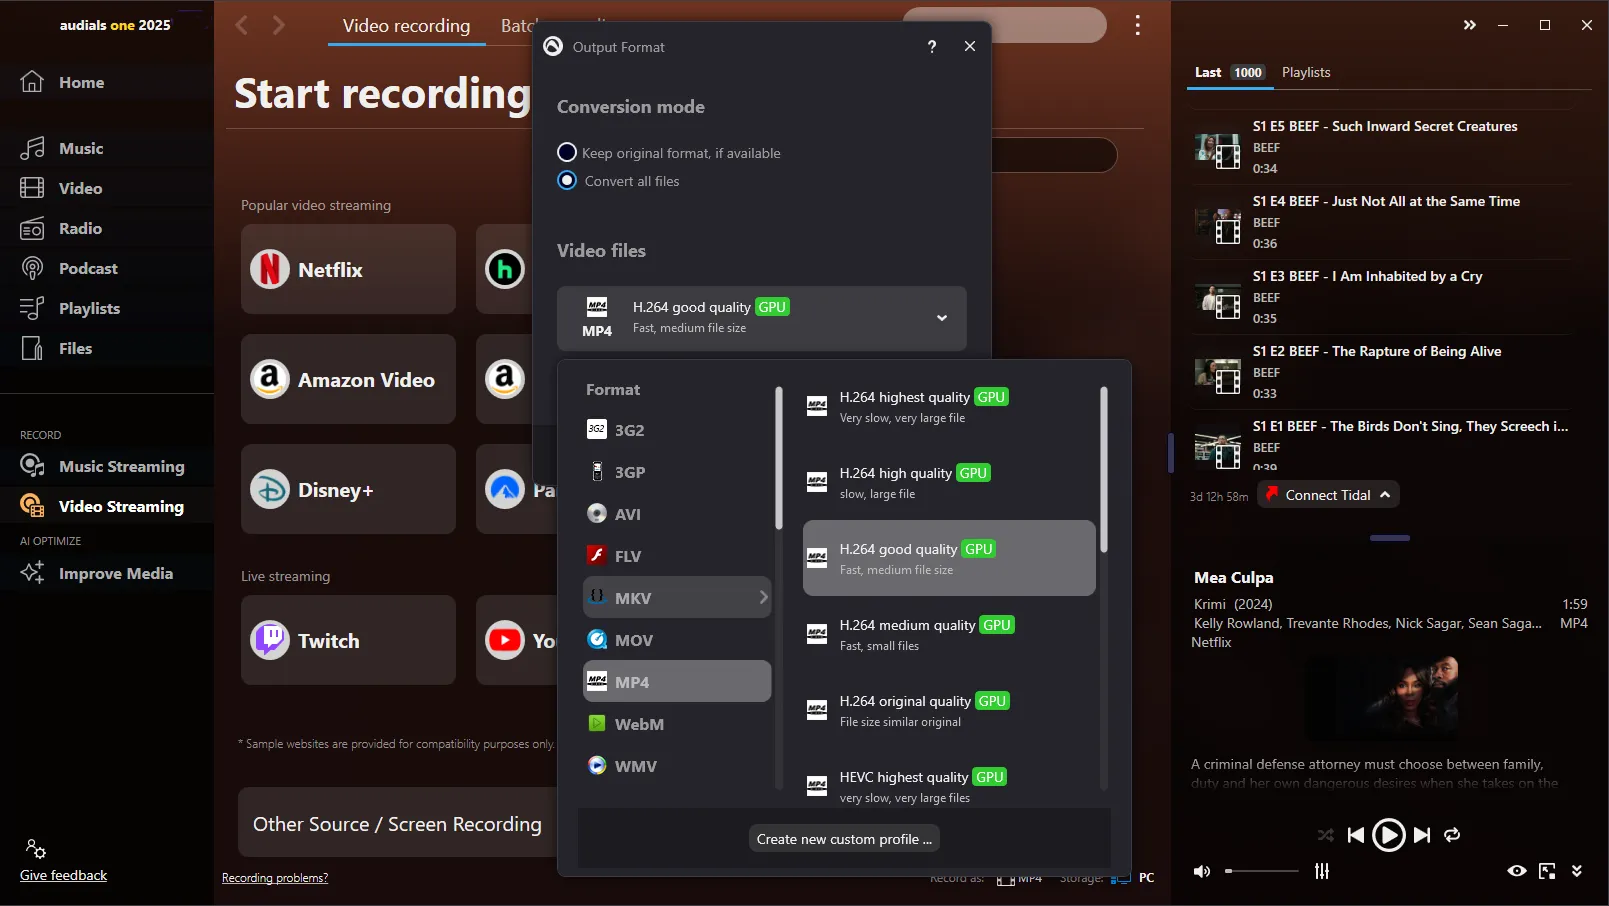This screenshot has height=906, width=1609.
Task: Collapse the side panel with double arrows
Action: tap(1469, 25)
